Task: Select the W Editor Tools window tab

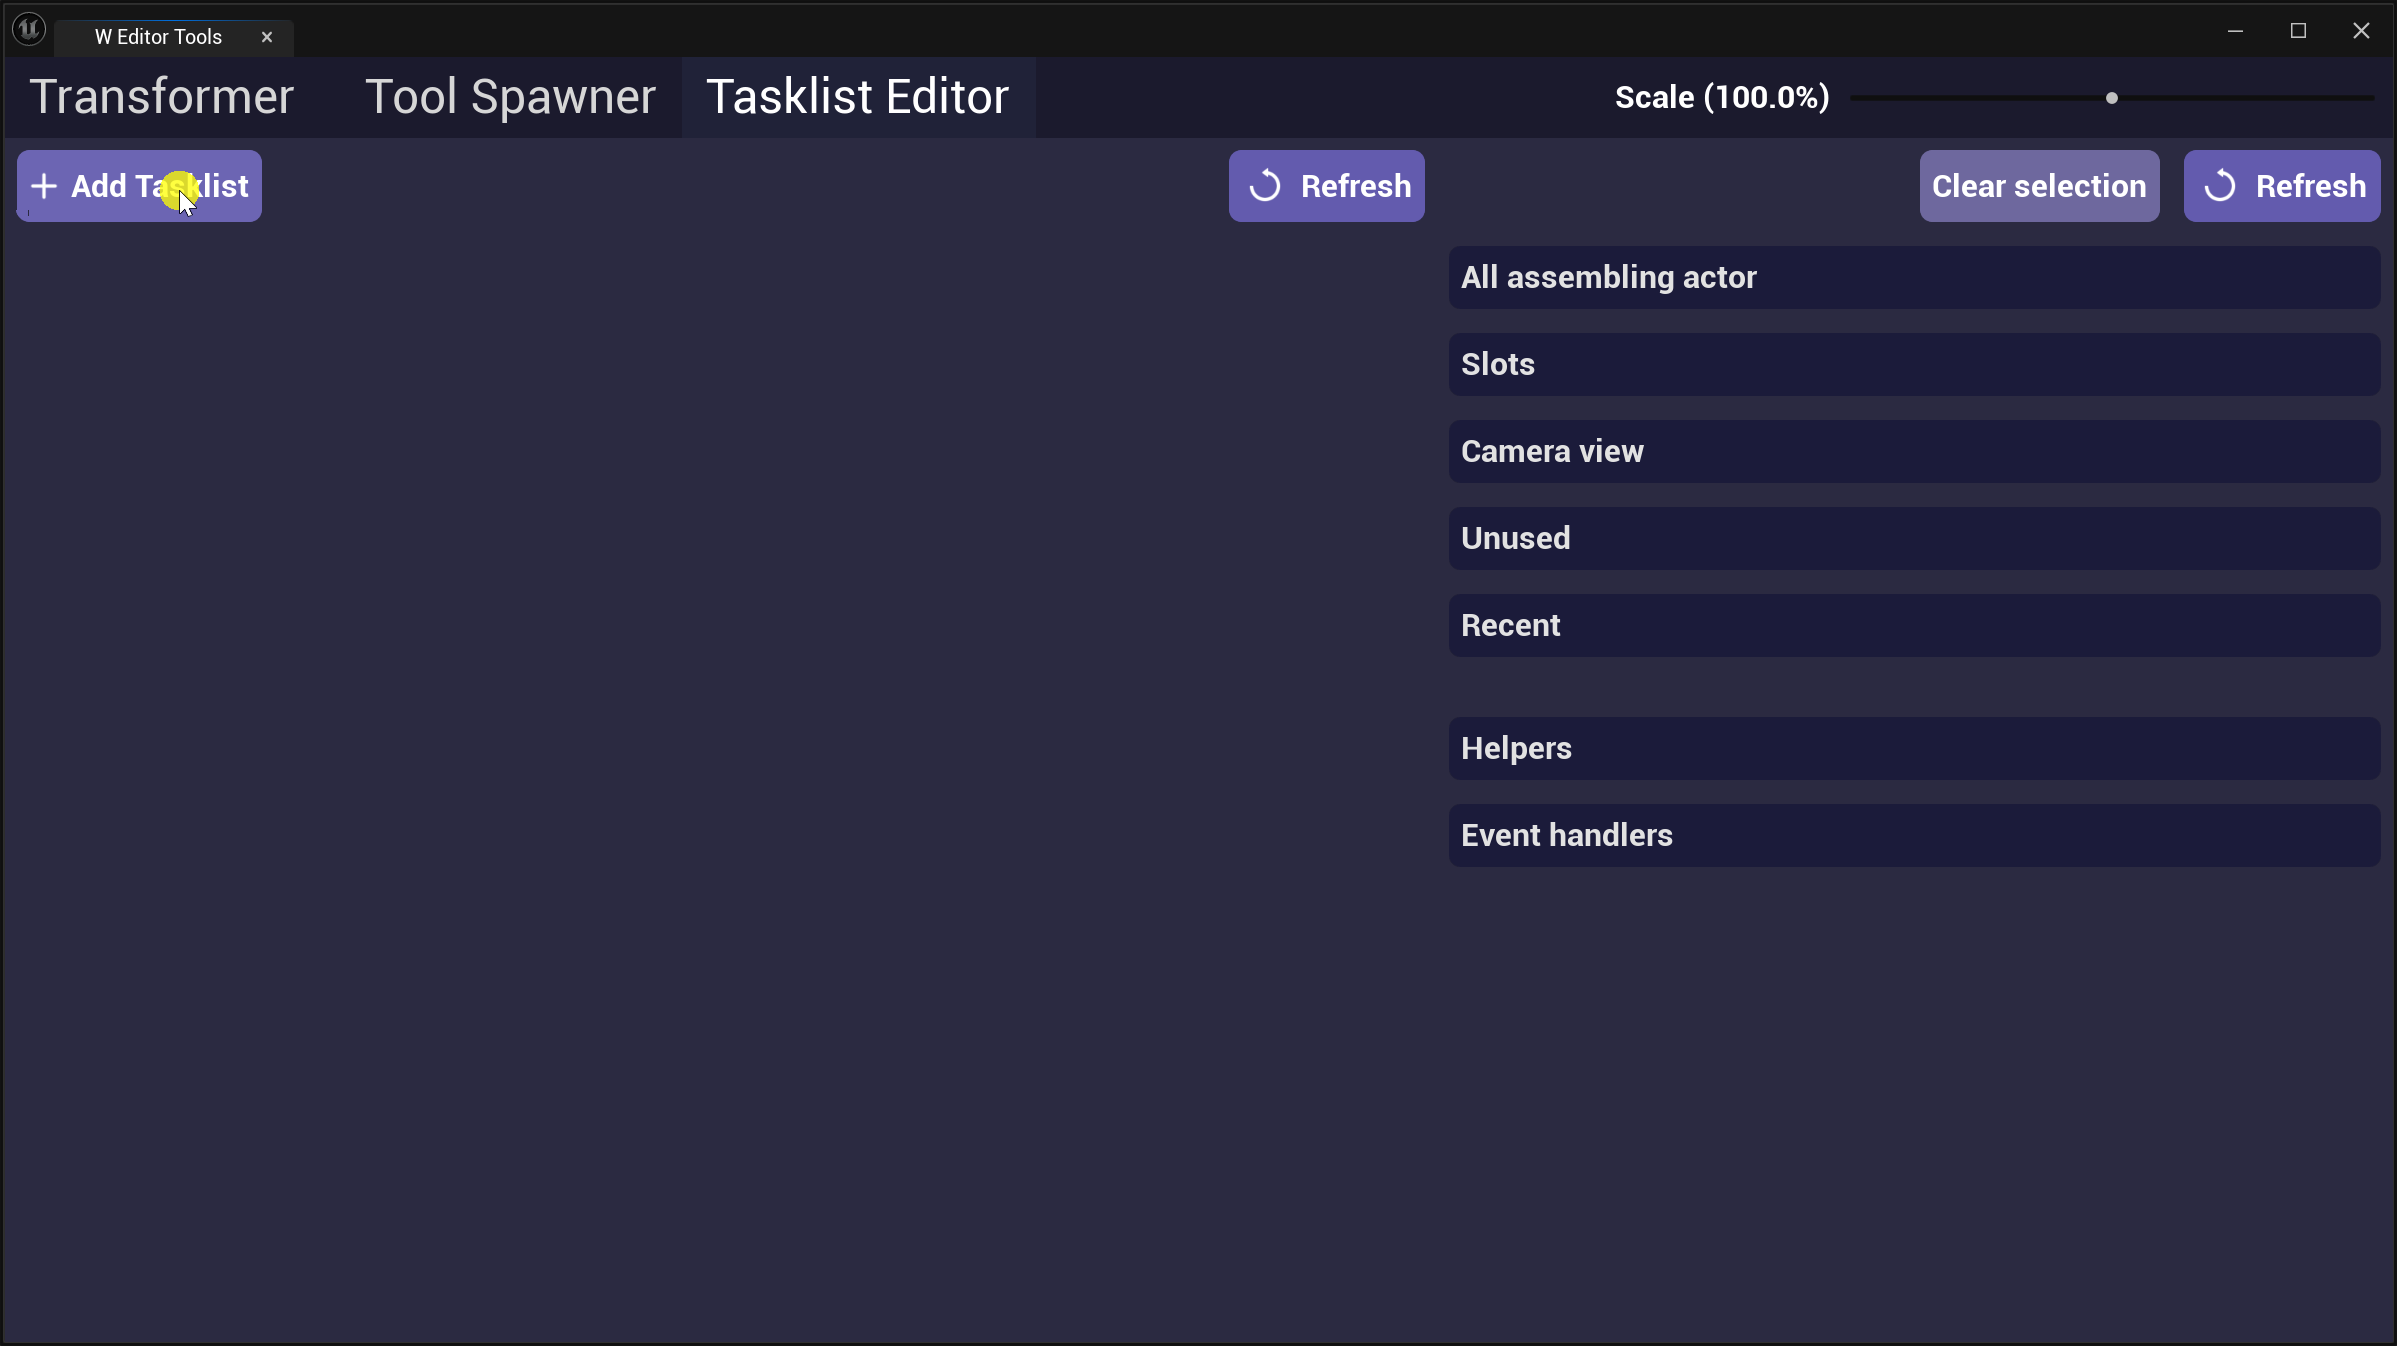Action: [x=158, y=37]
